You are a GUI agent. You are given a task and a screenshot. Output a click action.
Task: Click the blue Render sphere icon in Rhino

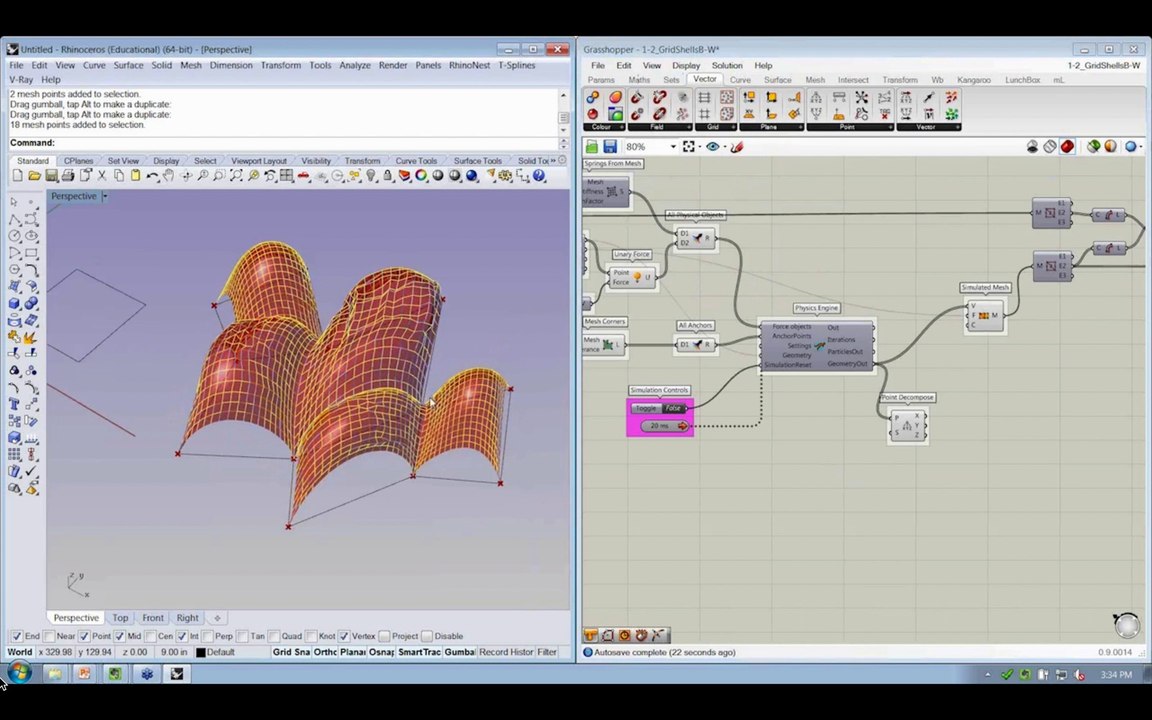[472, 176]
